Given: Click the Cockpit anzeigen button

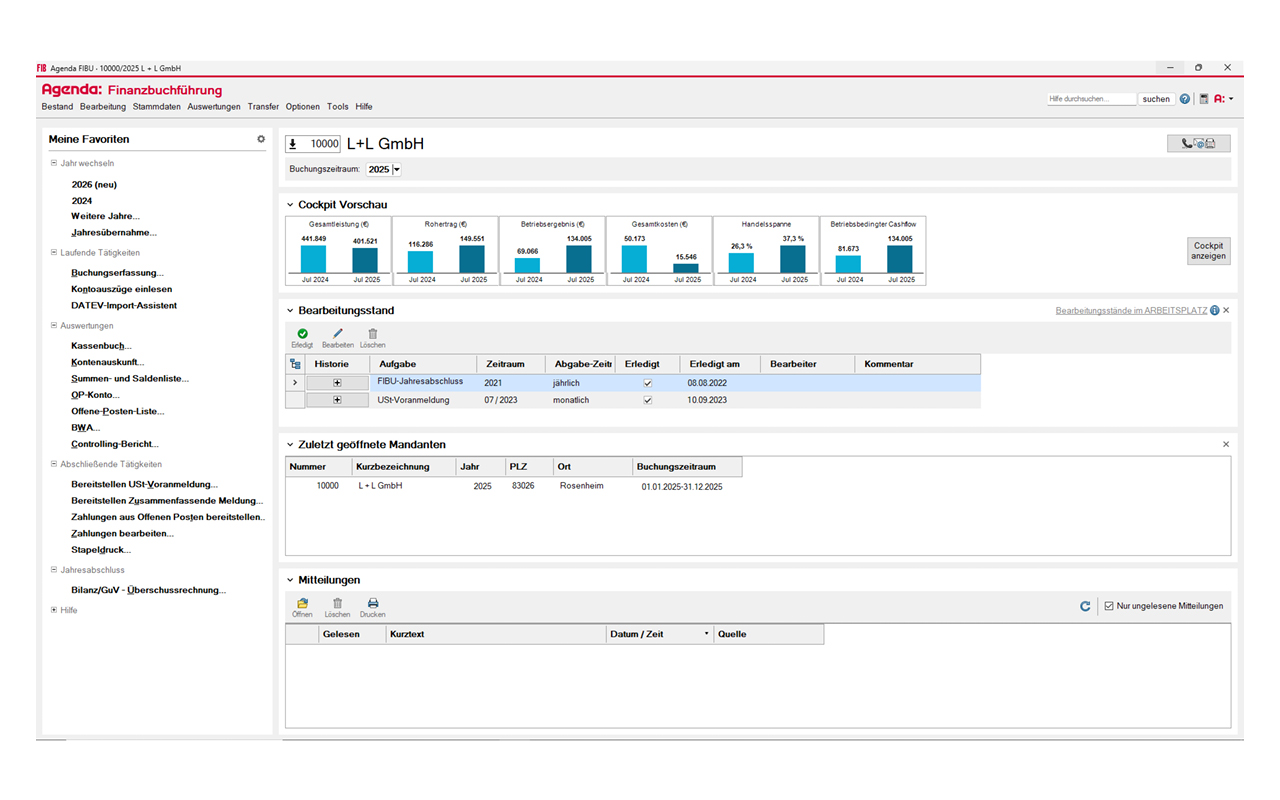Looking at the screenshot, I should [x=1208, y=251].
